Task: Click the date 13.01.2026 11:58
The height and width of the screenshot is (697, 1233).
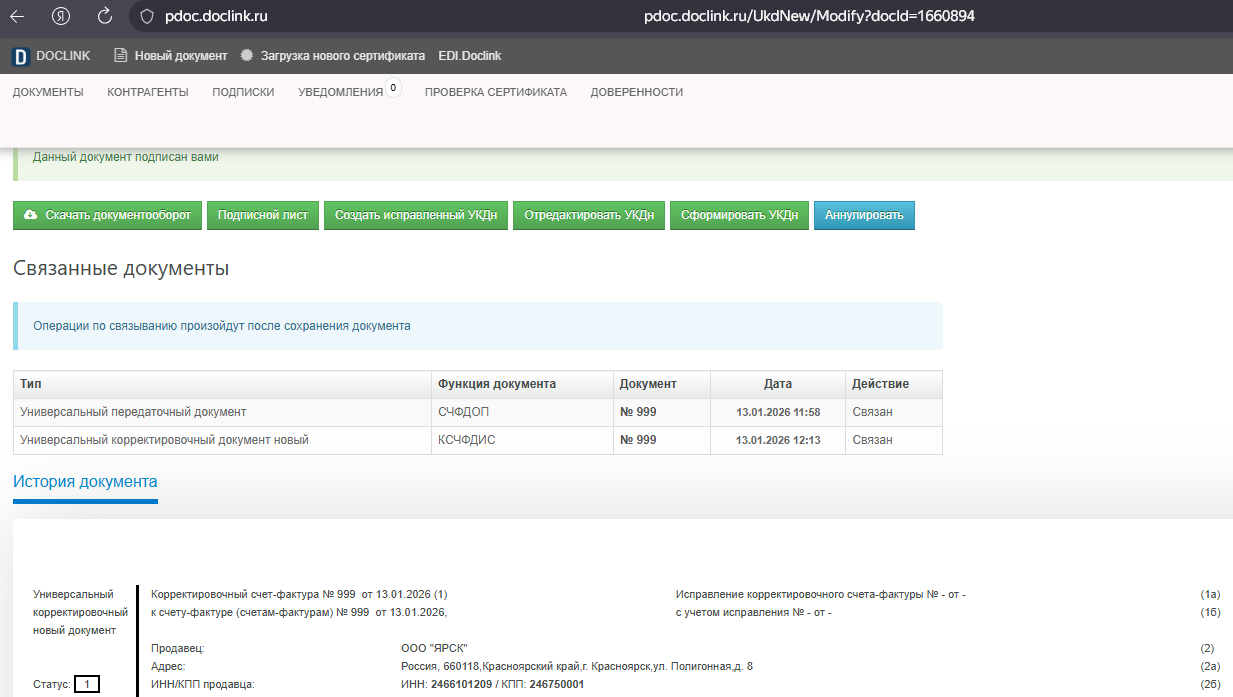Action: (x=778, y=412)
